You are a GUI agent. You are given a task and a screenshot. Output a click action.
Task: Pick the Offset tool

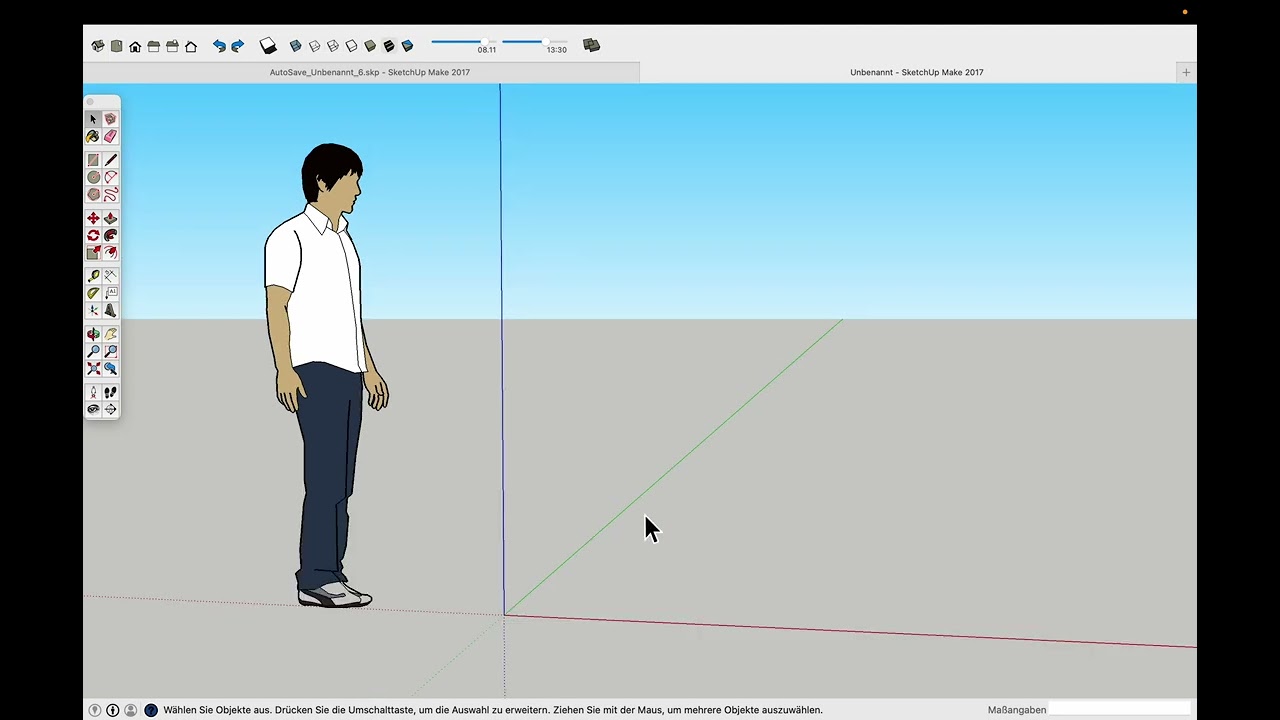click(x=110, y=252)
